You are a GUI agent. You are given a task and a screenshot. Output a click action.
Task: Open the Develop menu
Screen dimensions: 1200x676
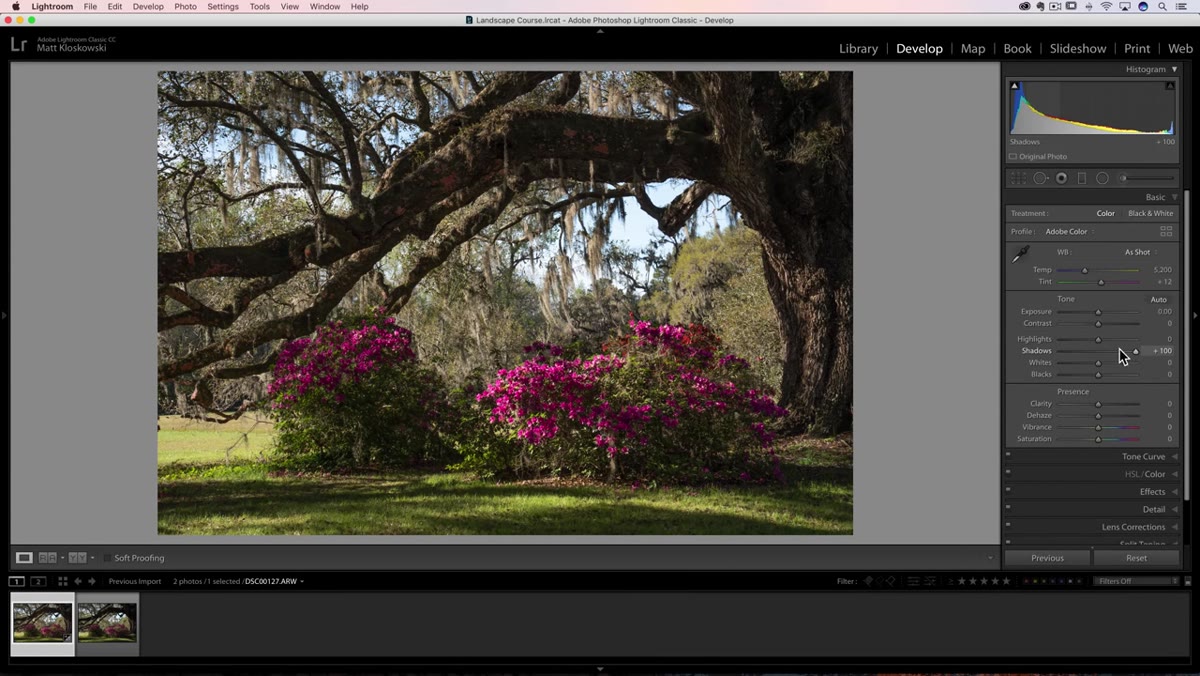click(x=148, y=6)
